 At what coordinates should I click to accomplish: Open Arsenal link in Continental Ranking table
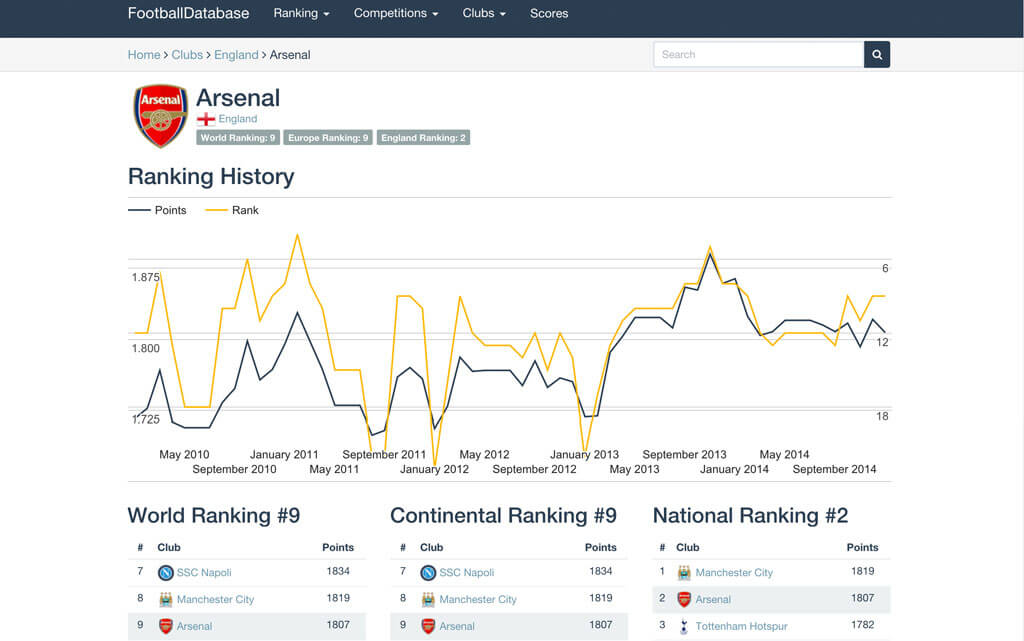click(x=456, y=626)
